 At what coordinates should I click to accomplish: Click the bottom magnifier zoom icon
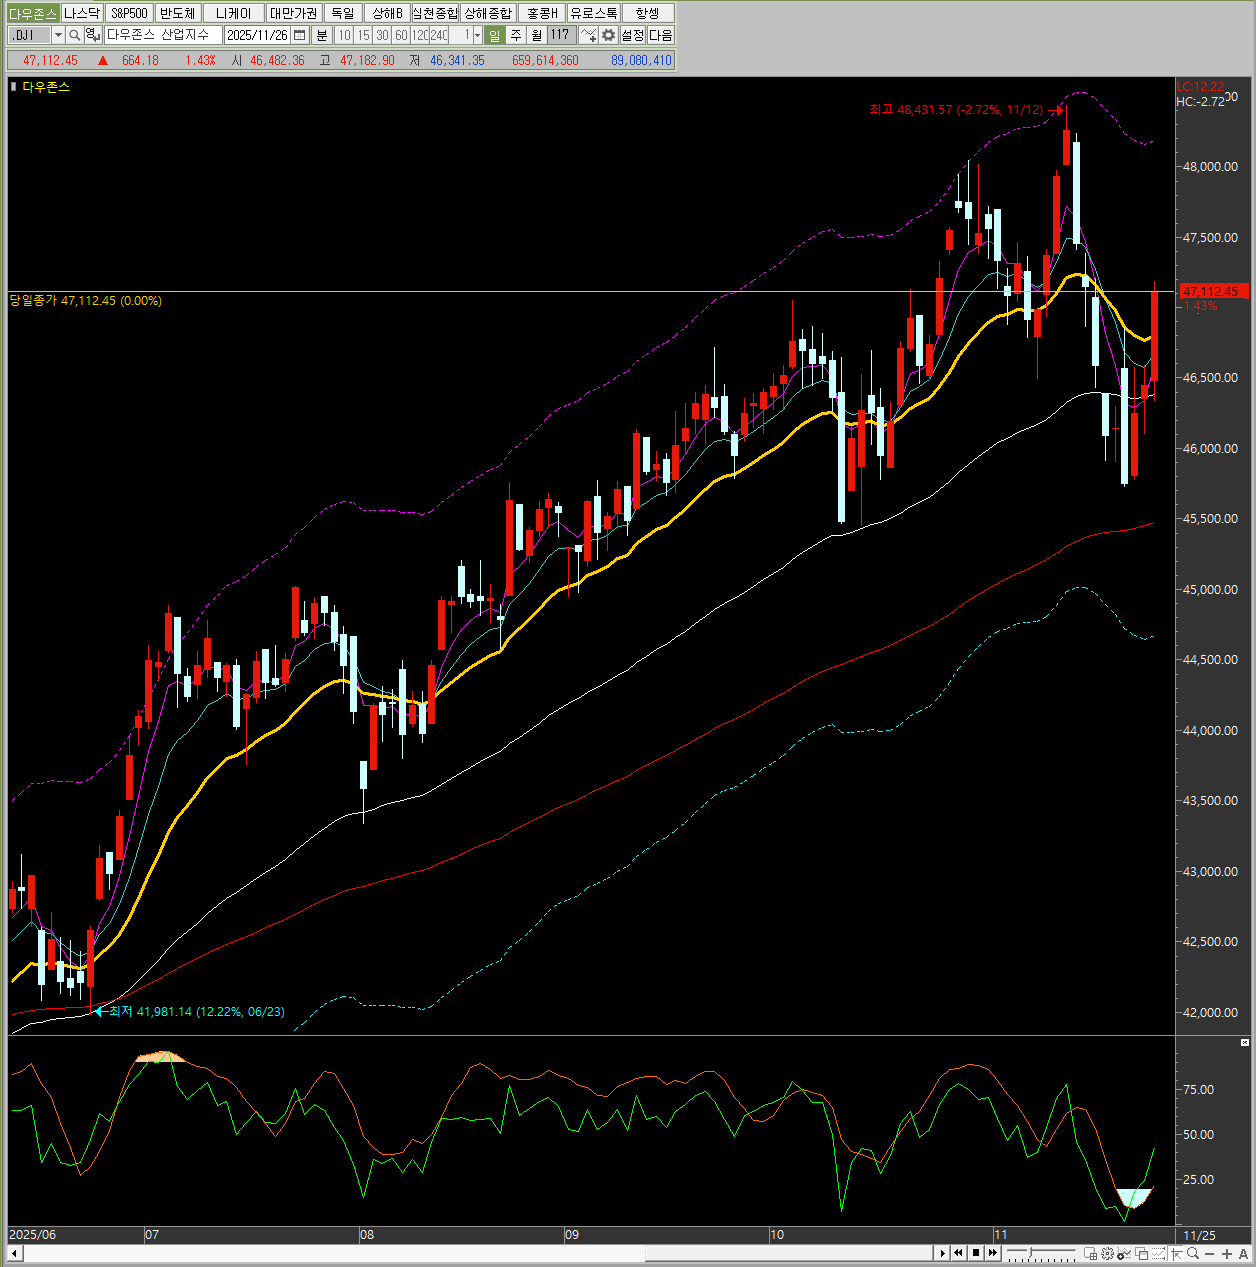pos(1193,1253)
